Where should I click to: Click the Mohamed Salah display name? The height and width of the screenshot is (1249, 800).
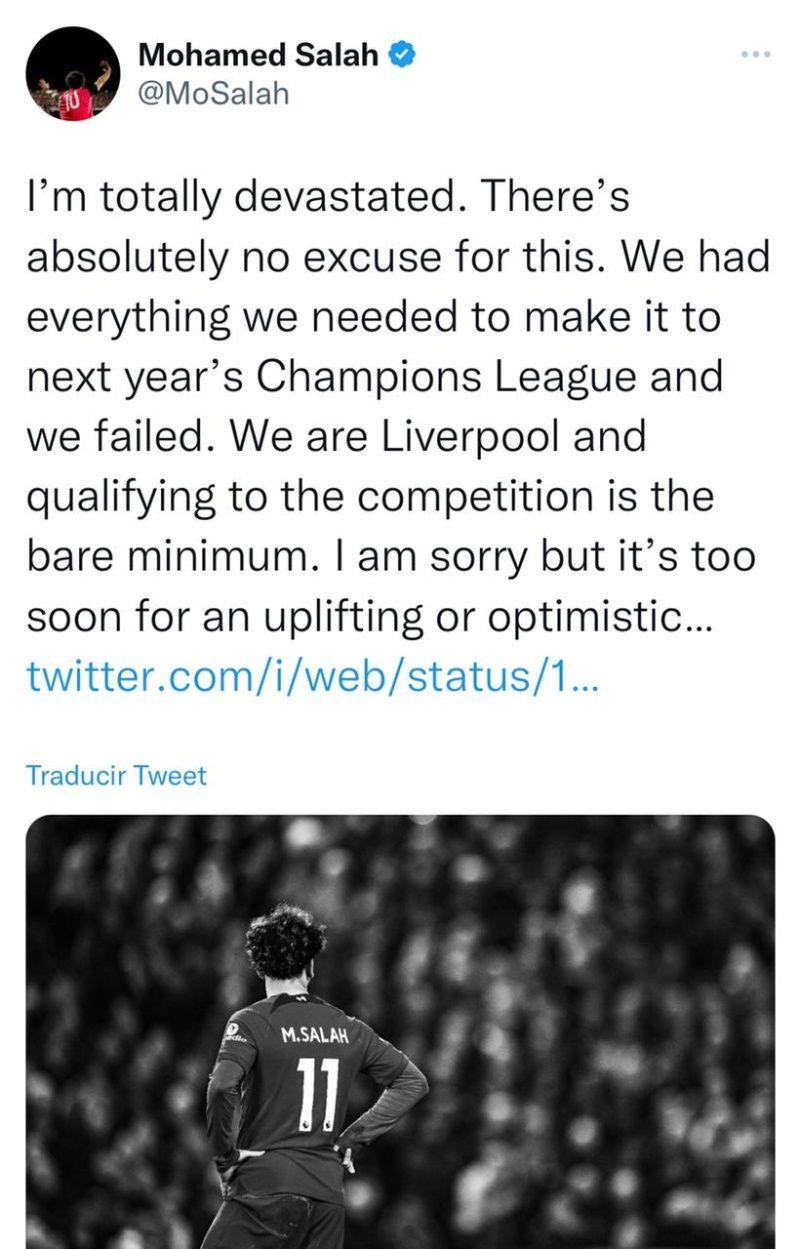coord(258,55)
